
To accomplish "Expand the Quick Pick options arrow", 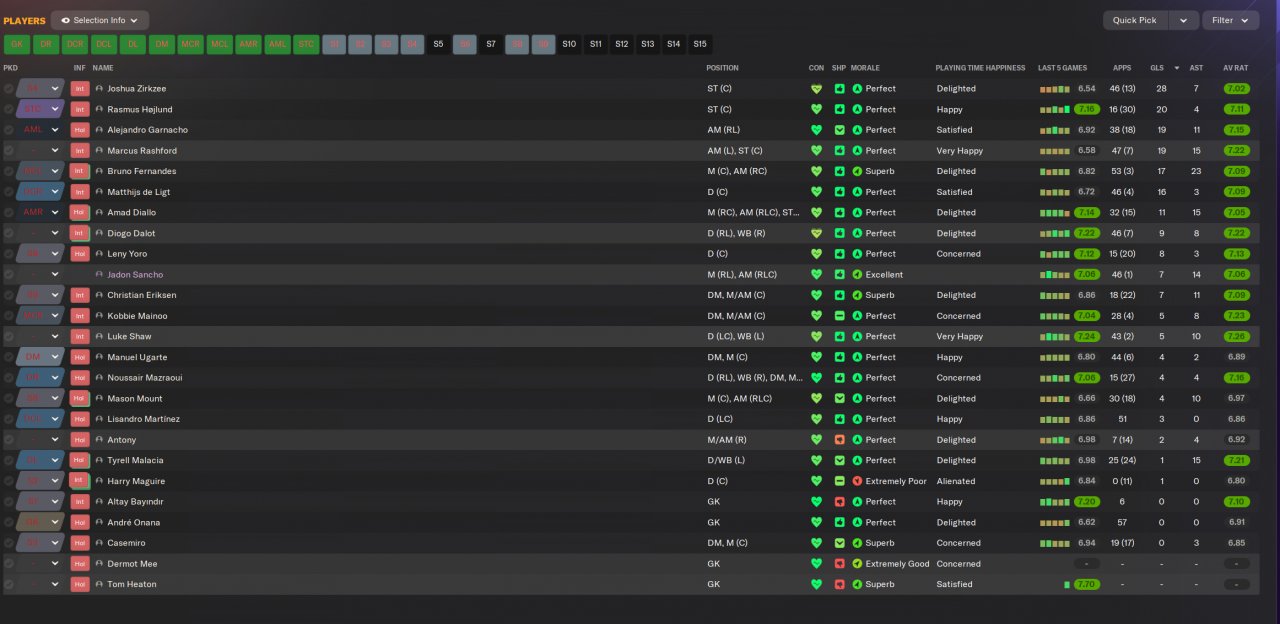I will (x=1184, y=20).
